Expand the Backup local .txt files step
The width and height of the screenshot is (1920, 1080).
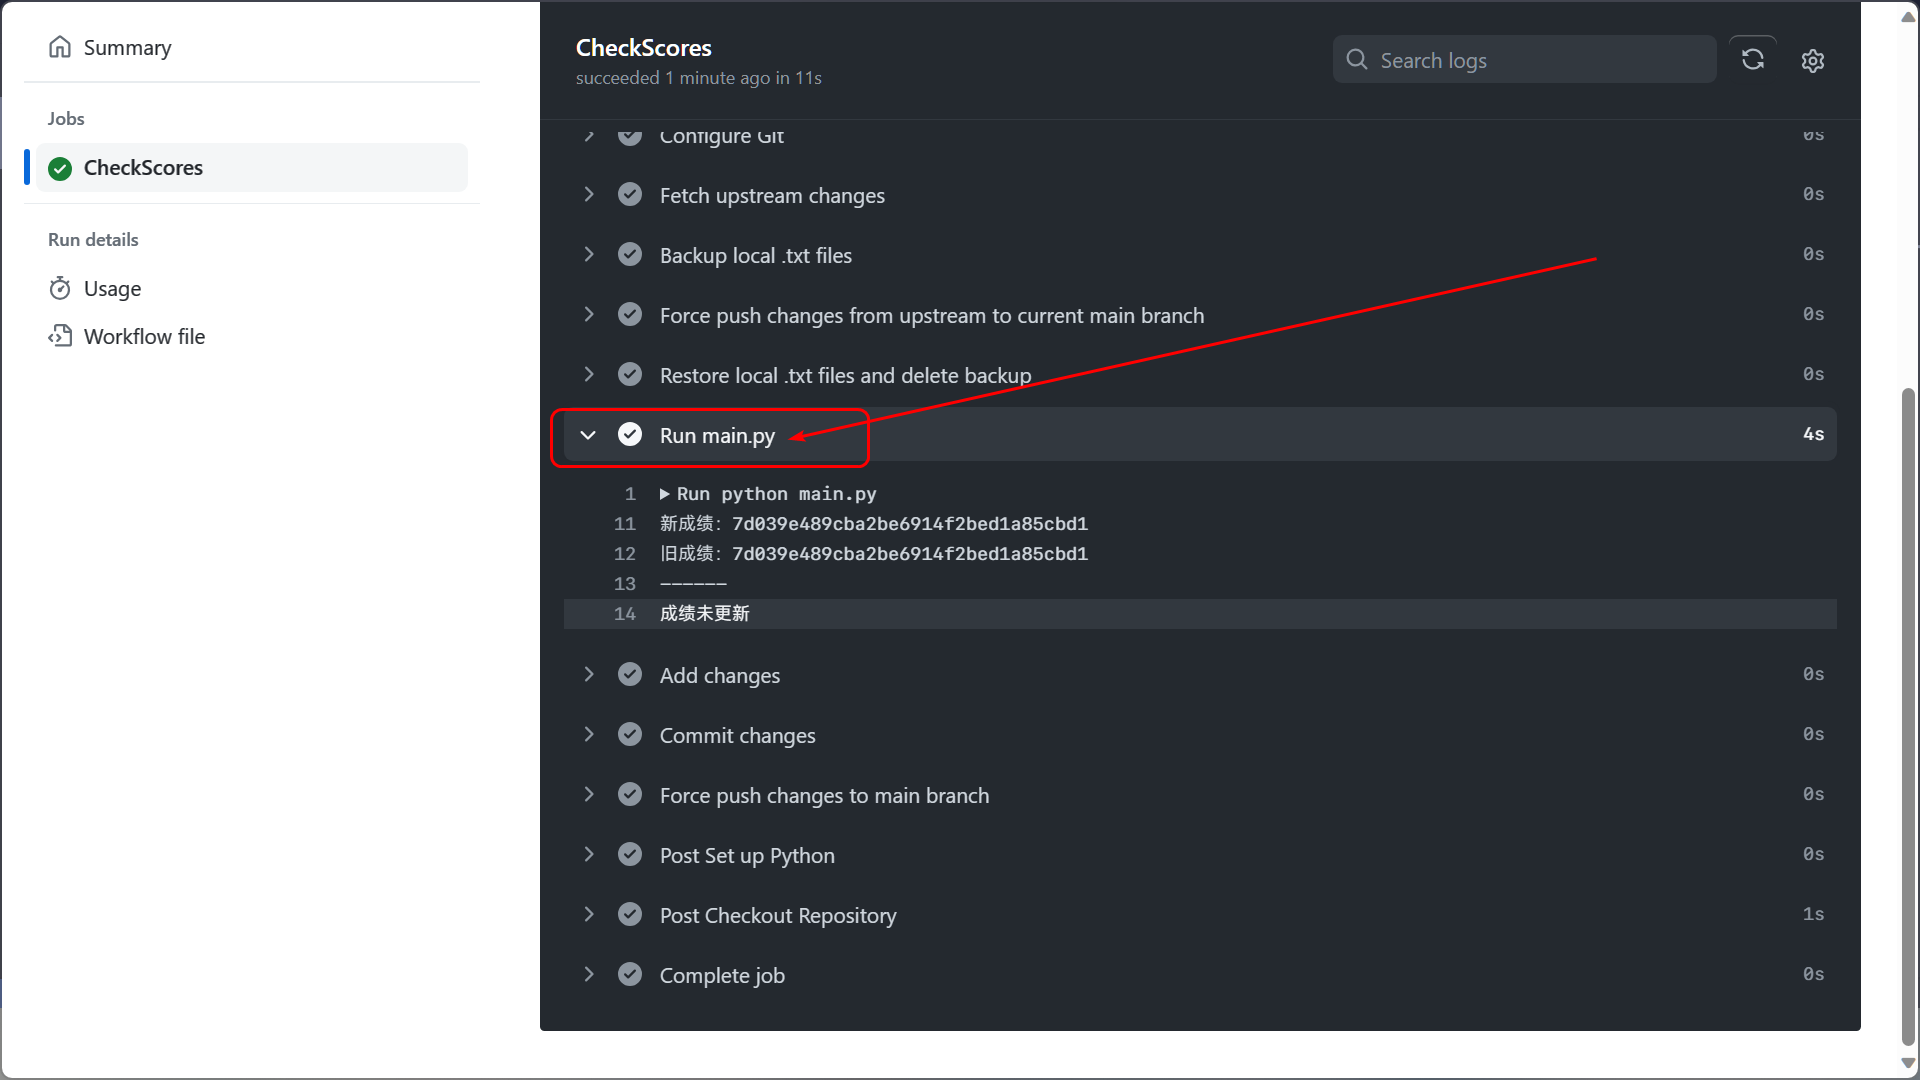pos(588,254)
